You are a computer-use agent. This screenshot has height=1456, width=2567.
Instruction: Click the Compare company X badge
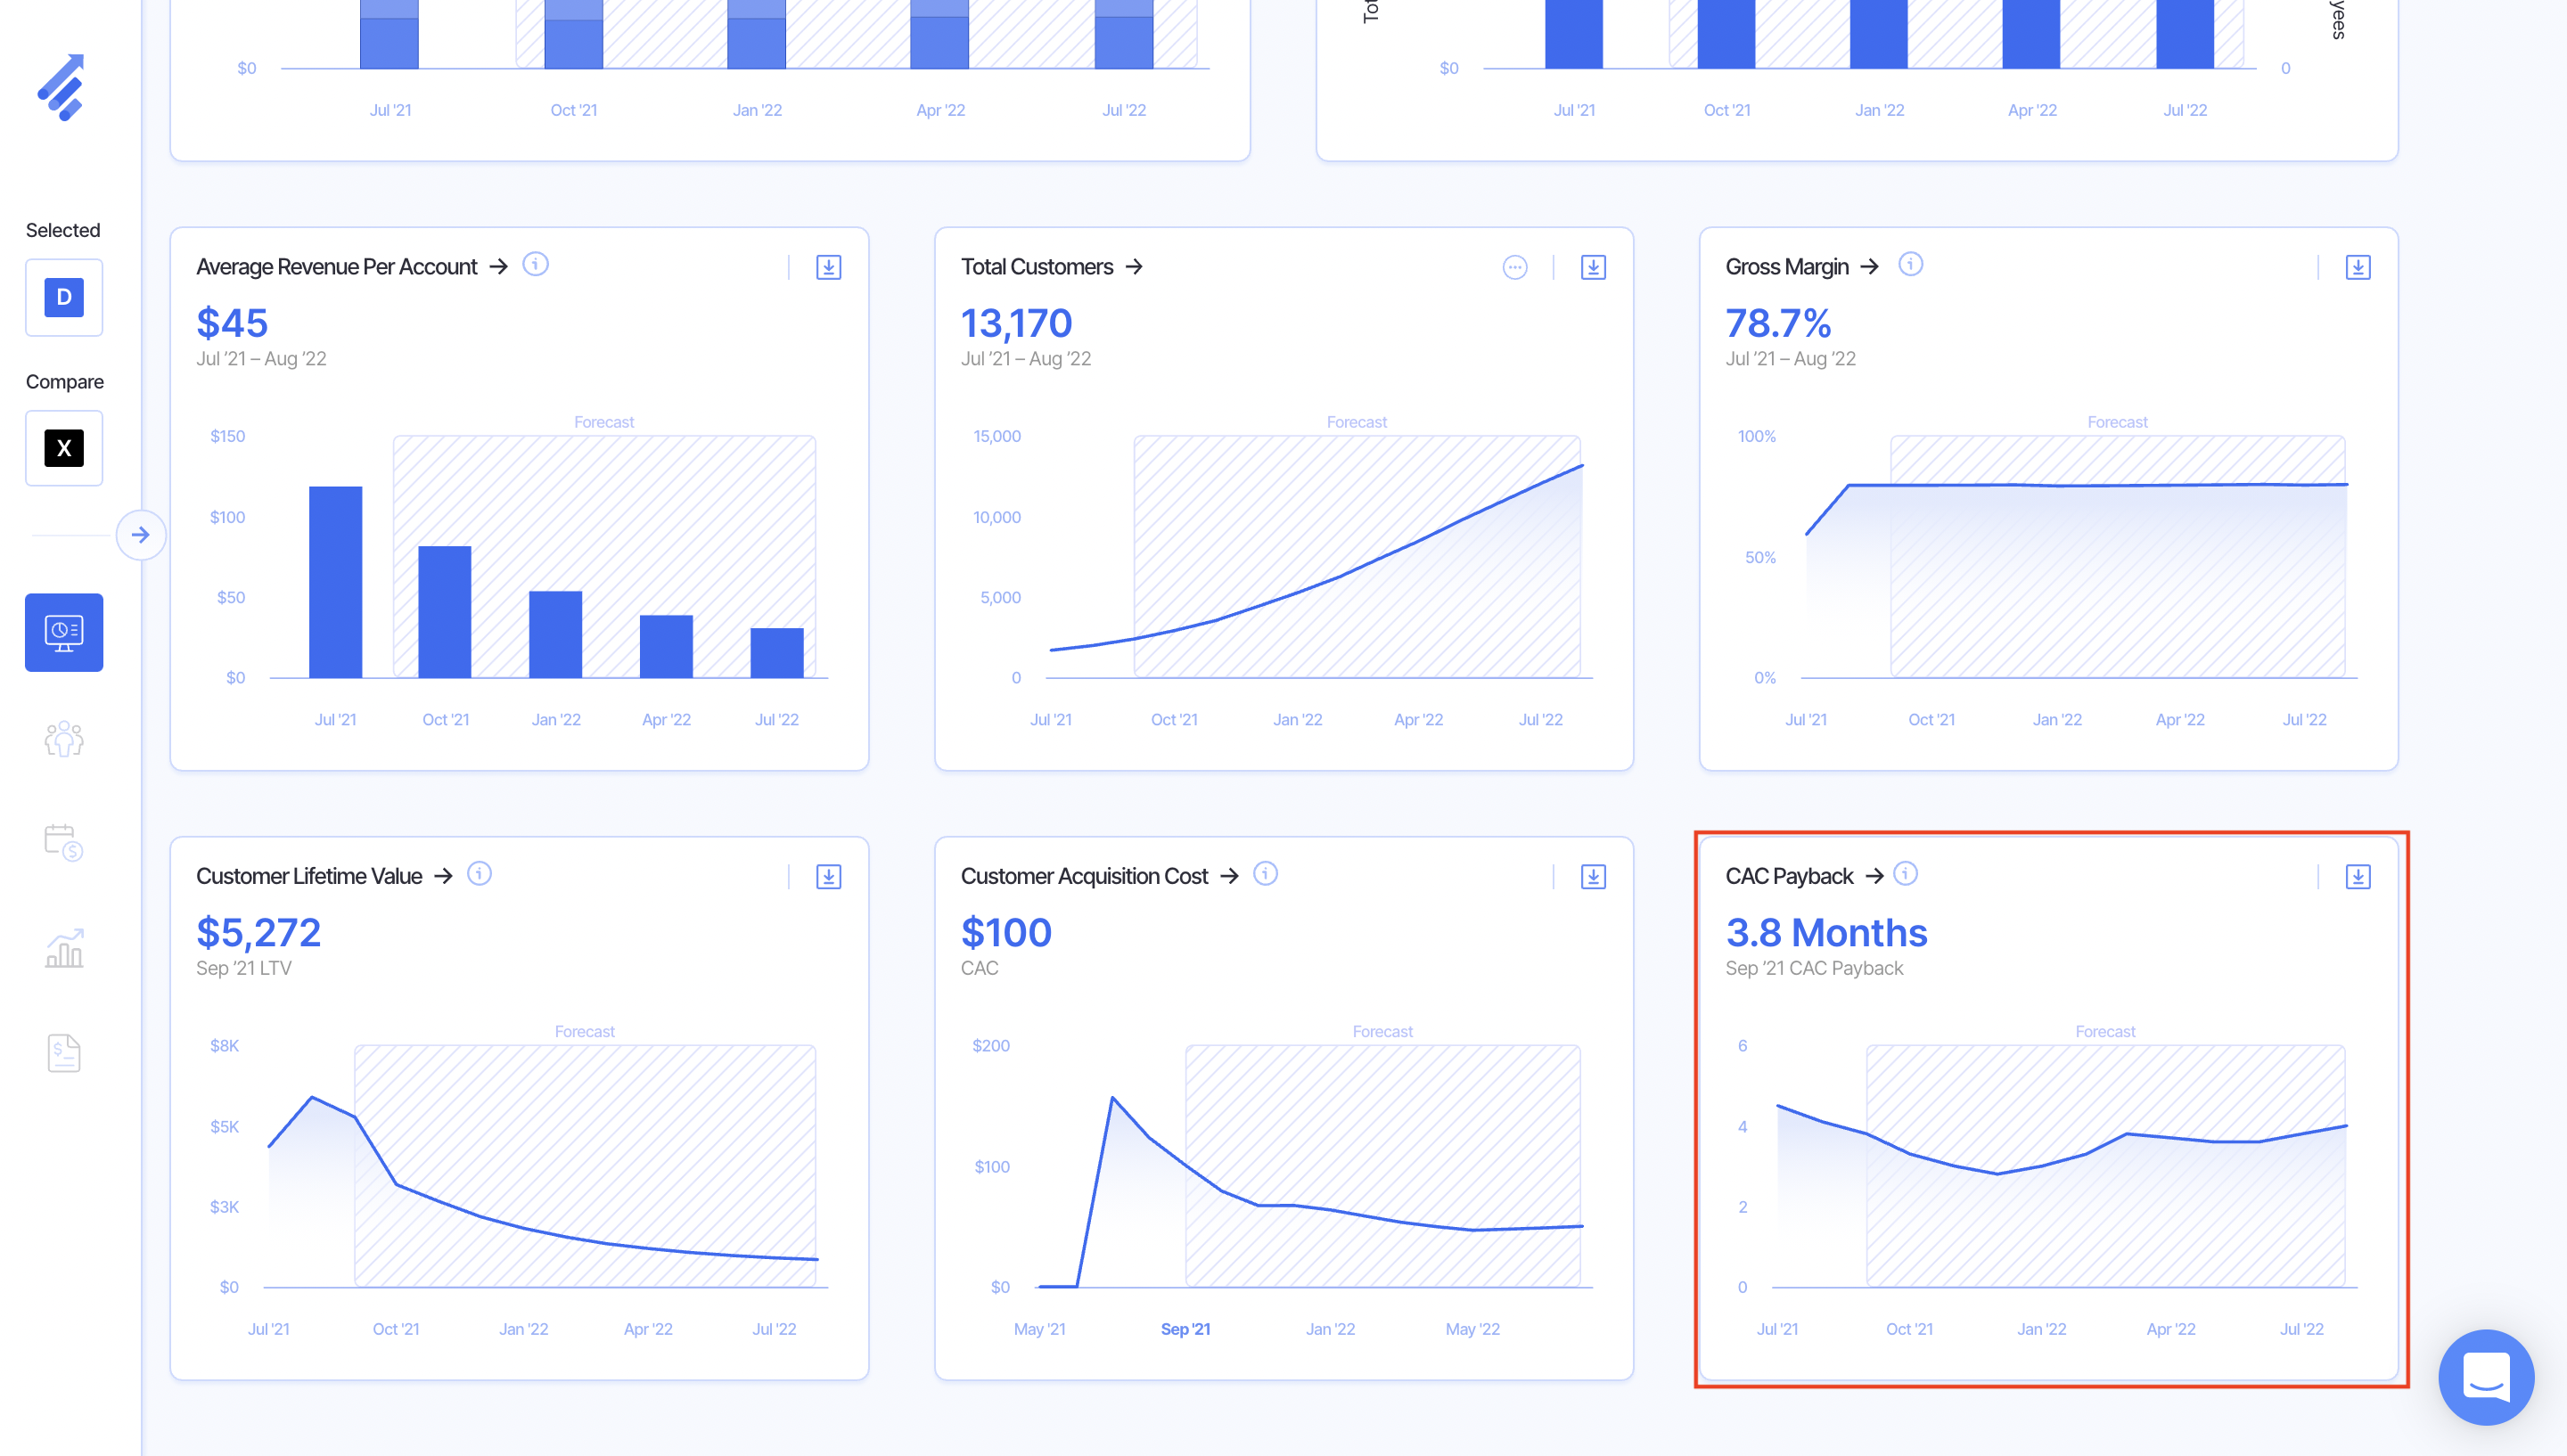click(64, 448)
